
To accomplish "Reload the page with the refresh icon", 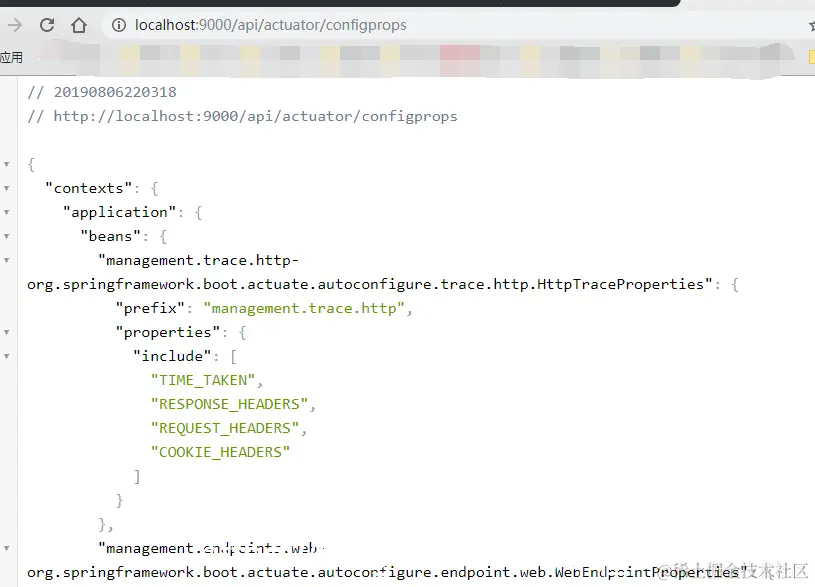I will [47, 25].
